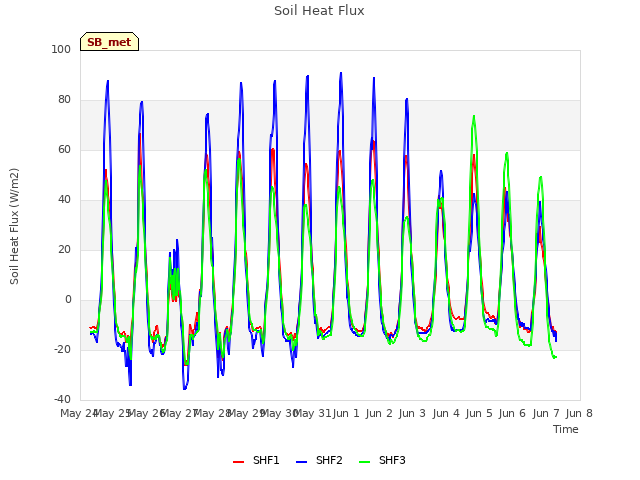The width and height of the screenshot is (640, 480).
Task: Click the green SHF3 peak on Jun 5
Action: pyautogui.click(x=474, y=116)
